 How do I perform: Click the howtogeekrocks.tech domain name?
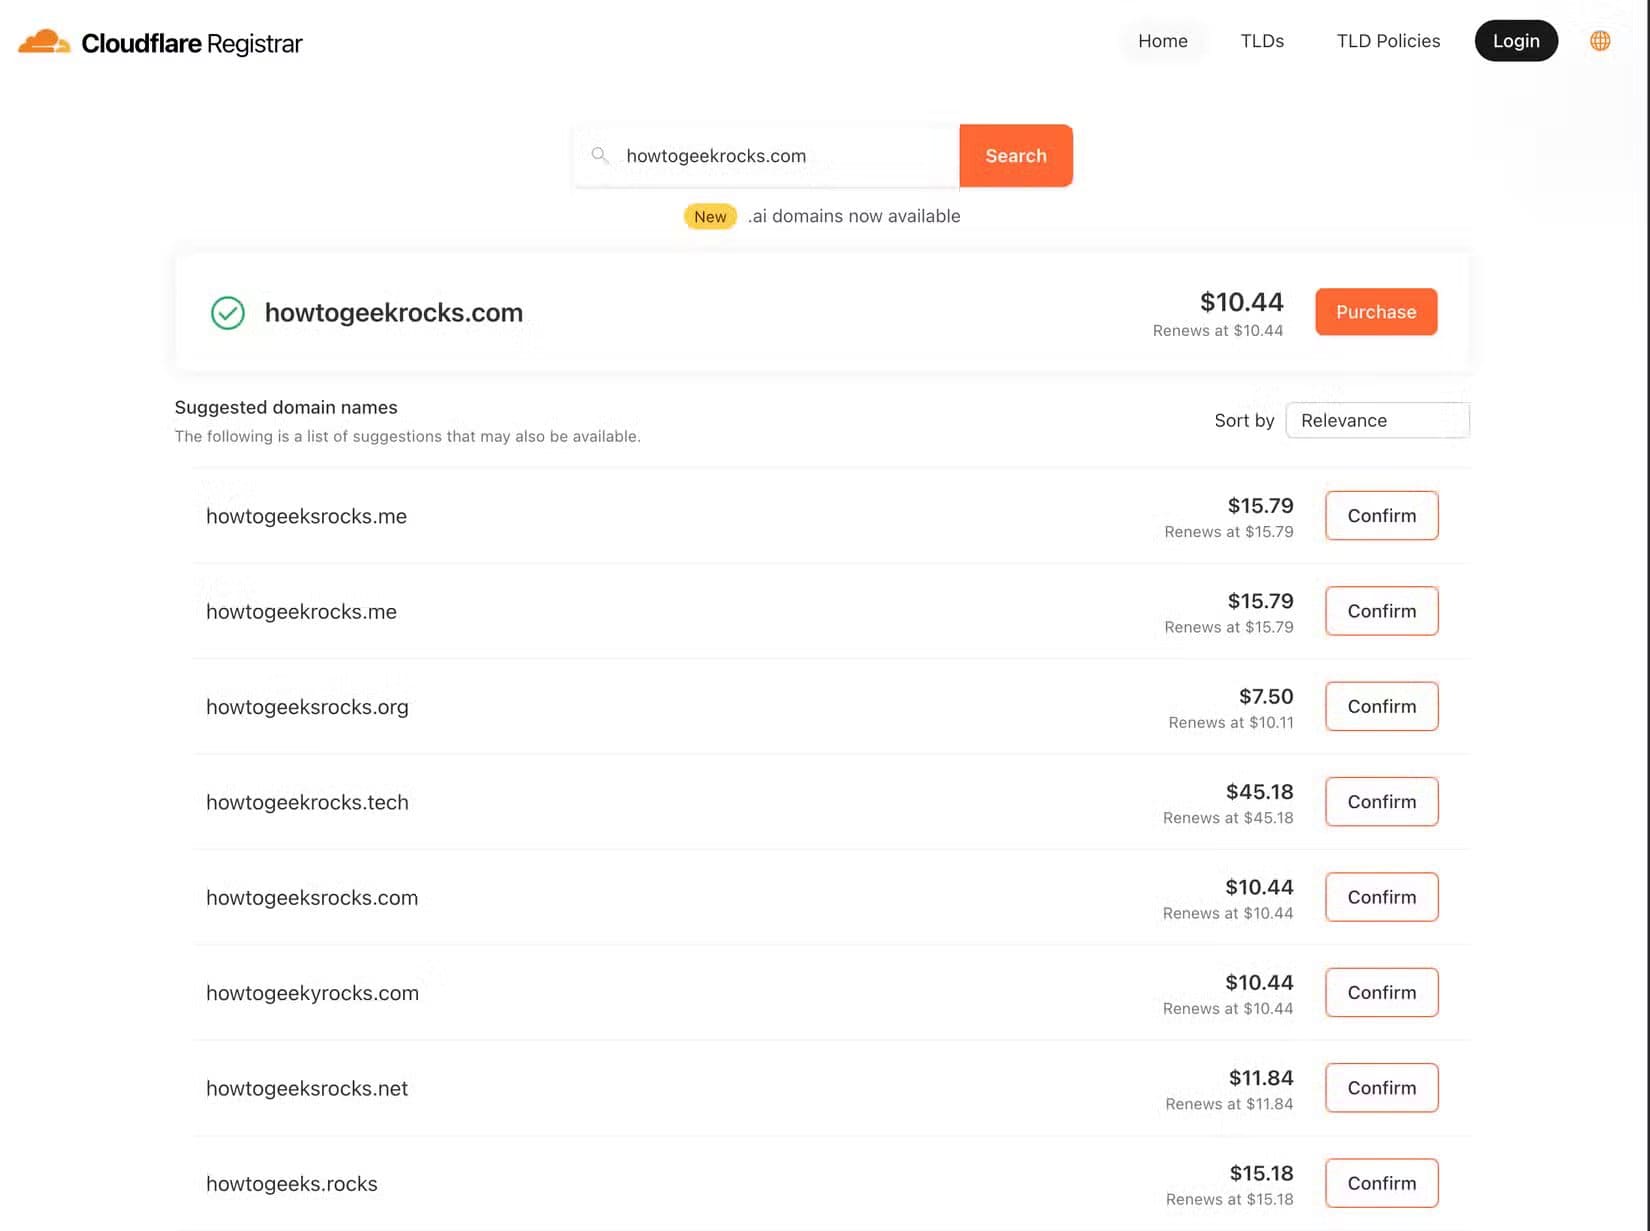[x=307, y=803]
